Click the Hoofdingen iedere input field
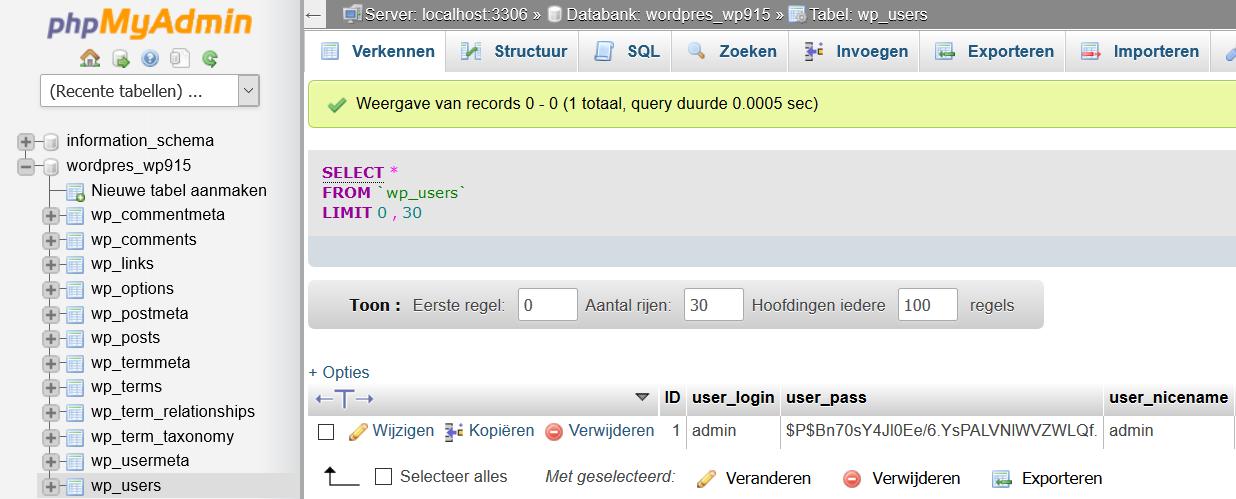 click(928, 305)
